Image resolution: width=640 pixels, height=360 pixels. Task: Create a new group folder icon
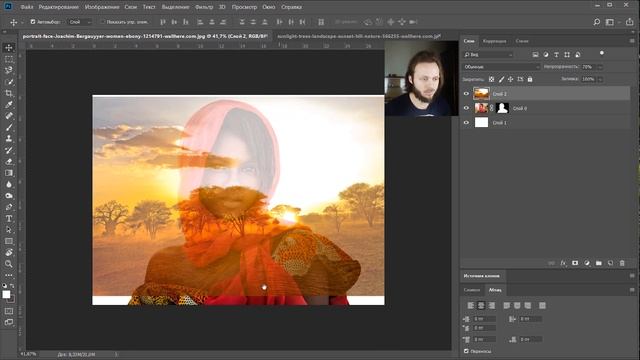click(x=599, y=263)
